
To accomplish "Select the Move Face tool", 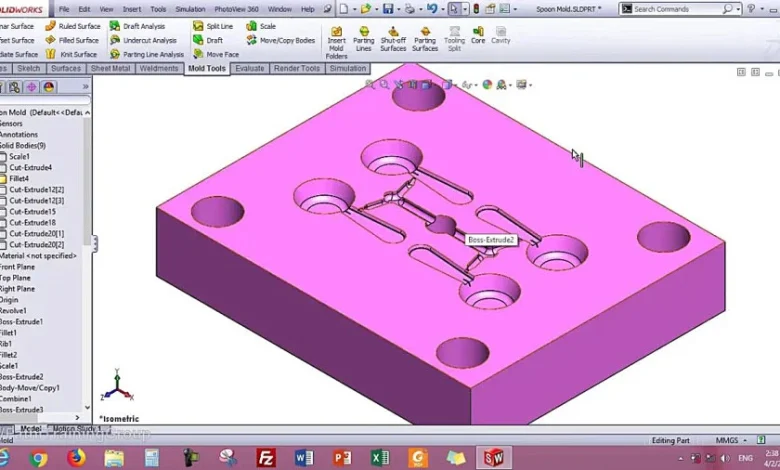I will pyautogui.click(x=216, y=54).
